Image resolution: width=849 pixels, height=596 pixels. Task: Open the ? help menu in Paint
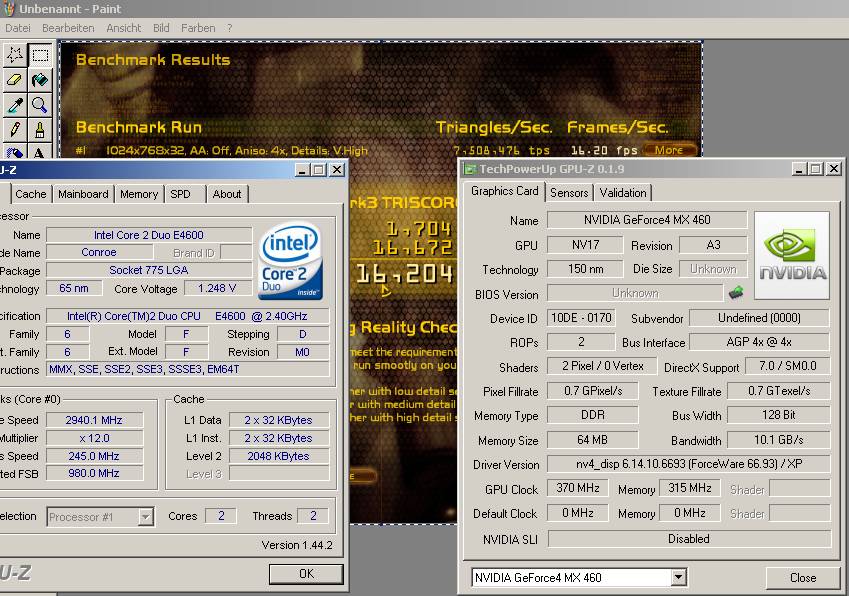[x=230, y=28]
